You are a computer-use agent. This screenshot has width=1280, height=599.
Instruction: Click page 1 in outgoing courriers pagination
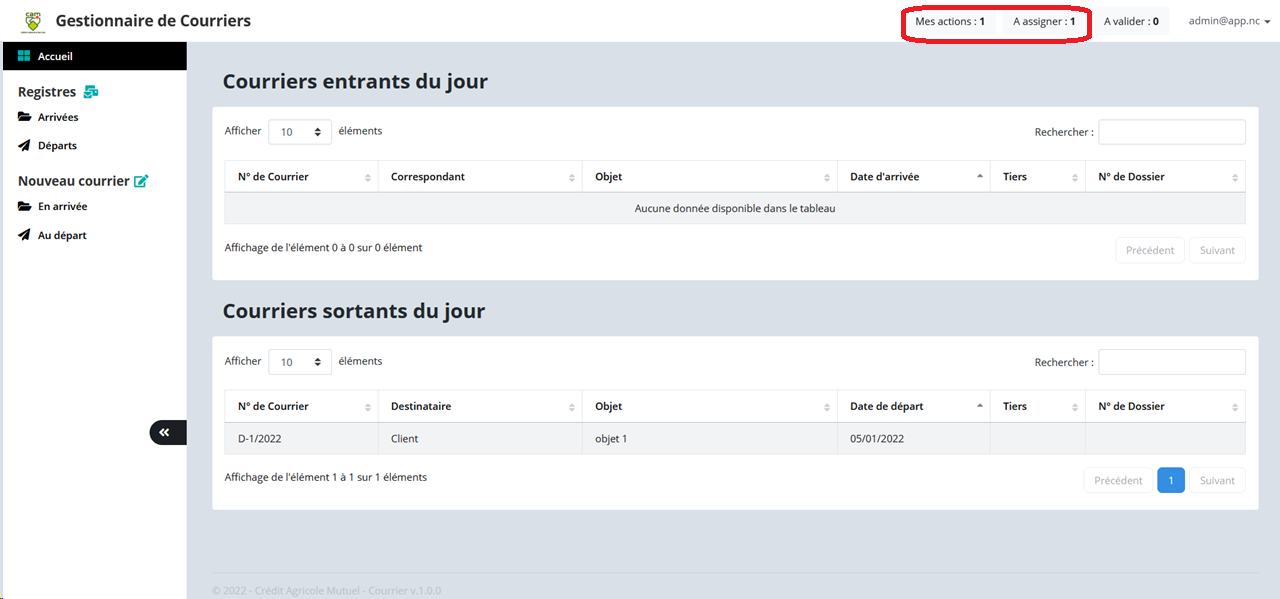coord(1170,481)
